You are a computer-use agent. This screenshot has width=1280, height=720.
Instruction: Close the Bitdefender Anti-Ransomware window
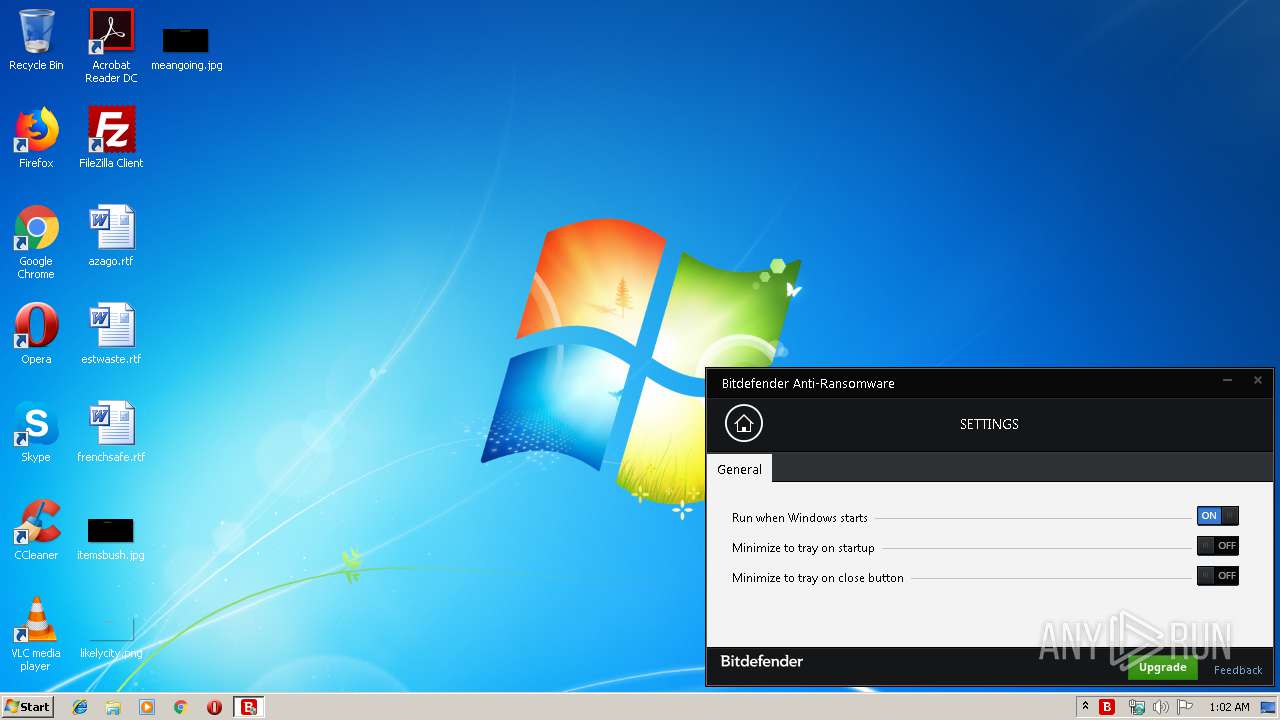(1258, 381)
